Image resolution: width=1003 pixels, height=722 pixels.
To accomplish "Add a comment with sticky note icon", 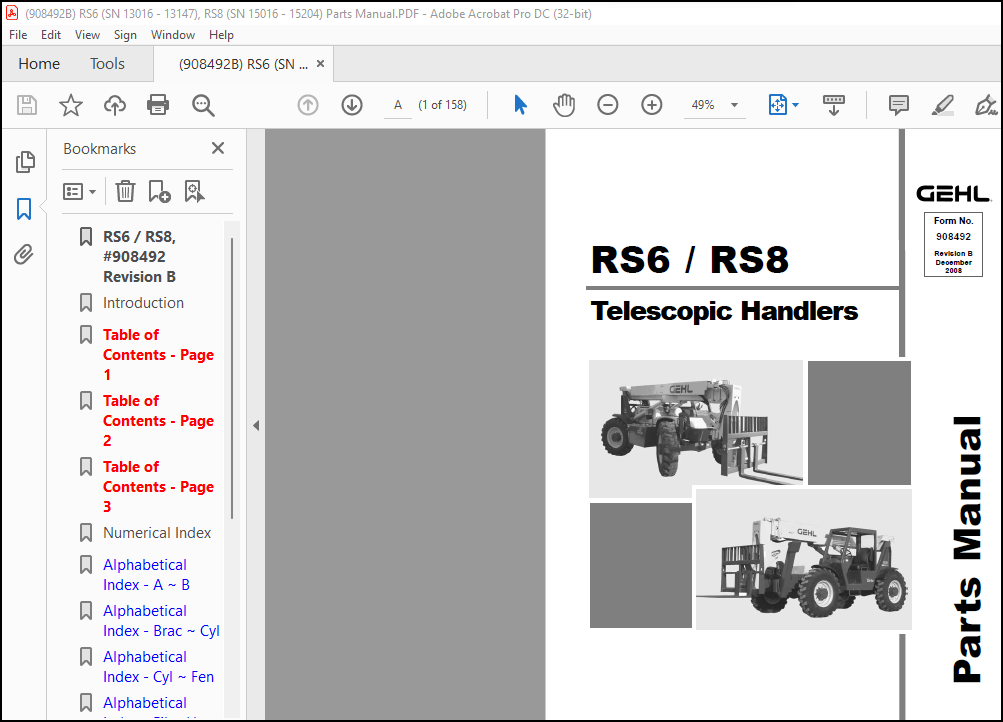I will (x=899, y=105).
